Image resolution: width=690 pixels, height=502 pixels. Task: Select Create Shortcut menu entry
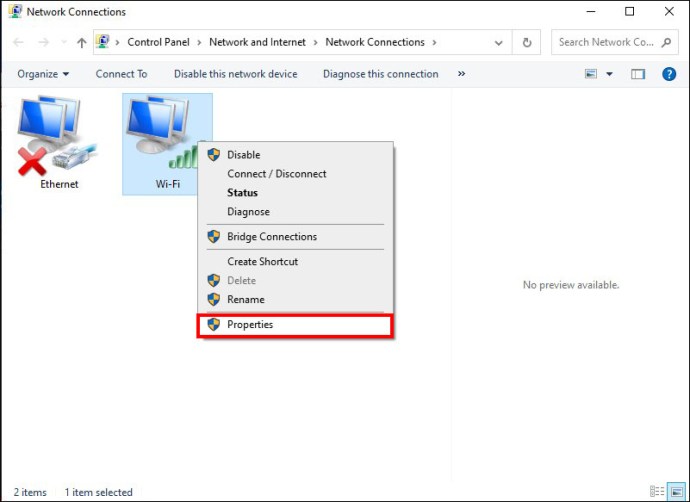(295, 261)
